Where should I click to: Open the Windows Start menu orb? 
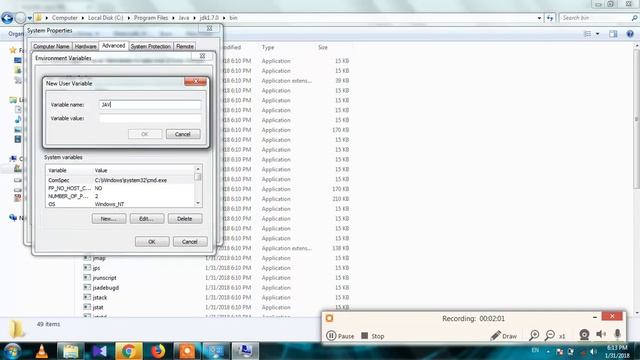coord(13,351)
